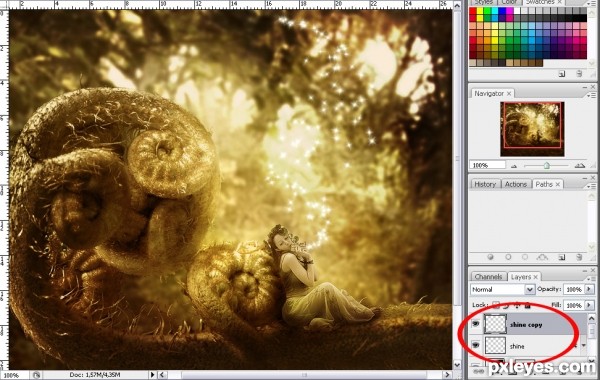Switch to the Channels tab
600x380 pixels.
pos(488,277)
